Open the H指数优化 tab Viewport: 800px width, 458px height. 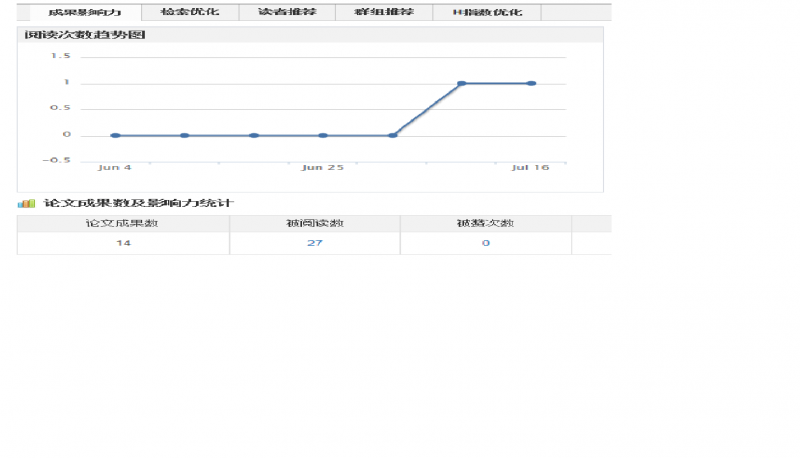tap(487, 12)
